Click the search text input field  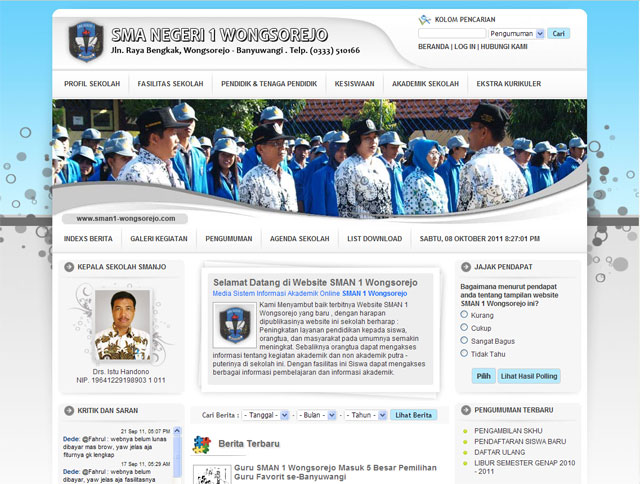pyautogui.click(x=452, y=33)
